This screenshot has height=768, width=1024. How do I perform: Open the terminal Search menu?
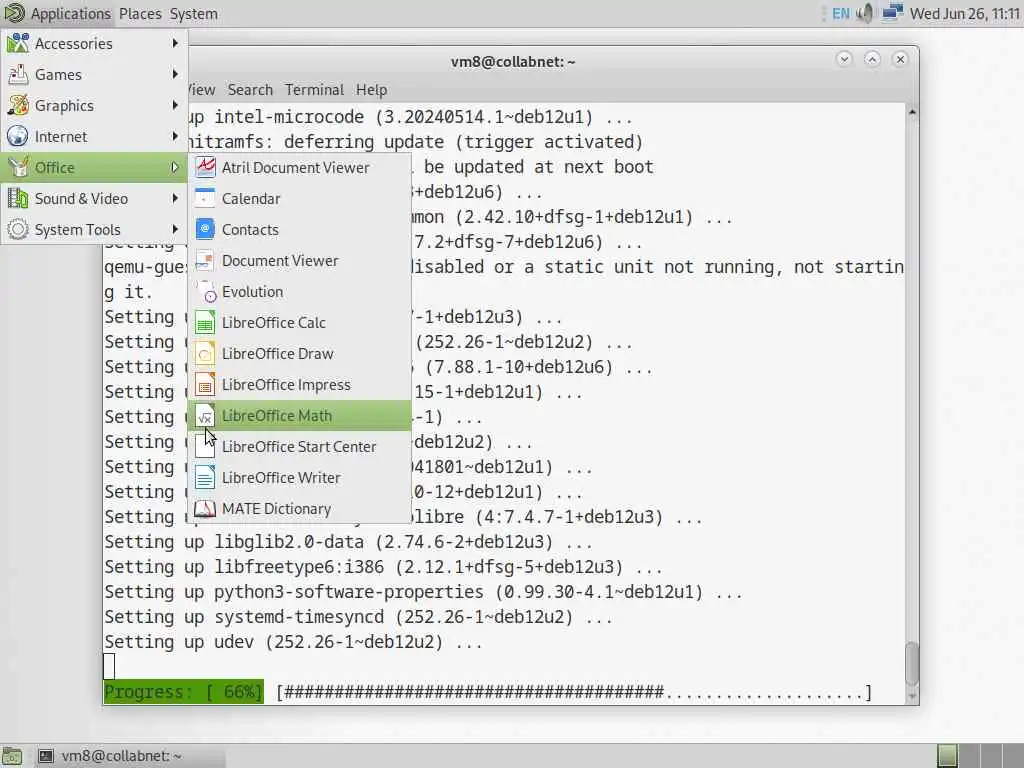(x=249, y=89)
